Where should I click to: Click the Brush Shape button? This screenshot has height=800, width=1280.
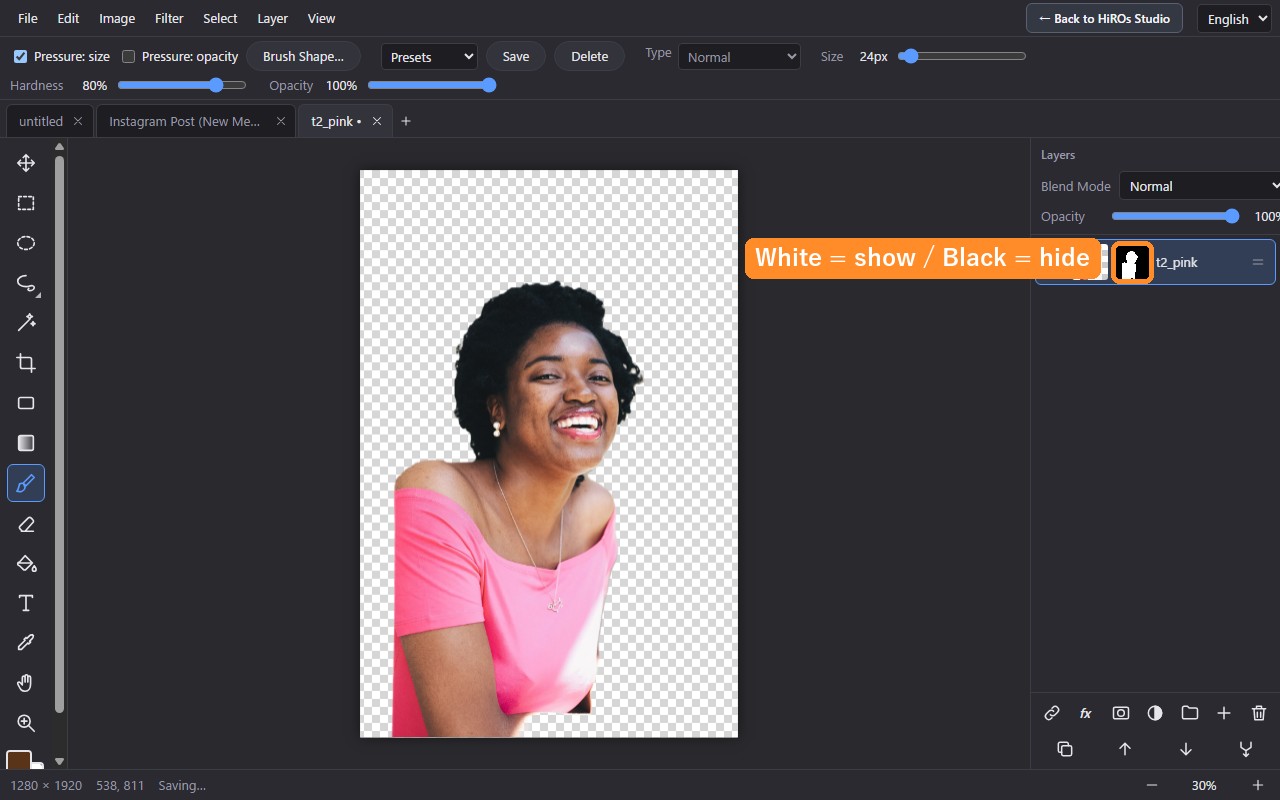point(303,57)
